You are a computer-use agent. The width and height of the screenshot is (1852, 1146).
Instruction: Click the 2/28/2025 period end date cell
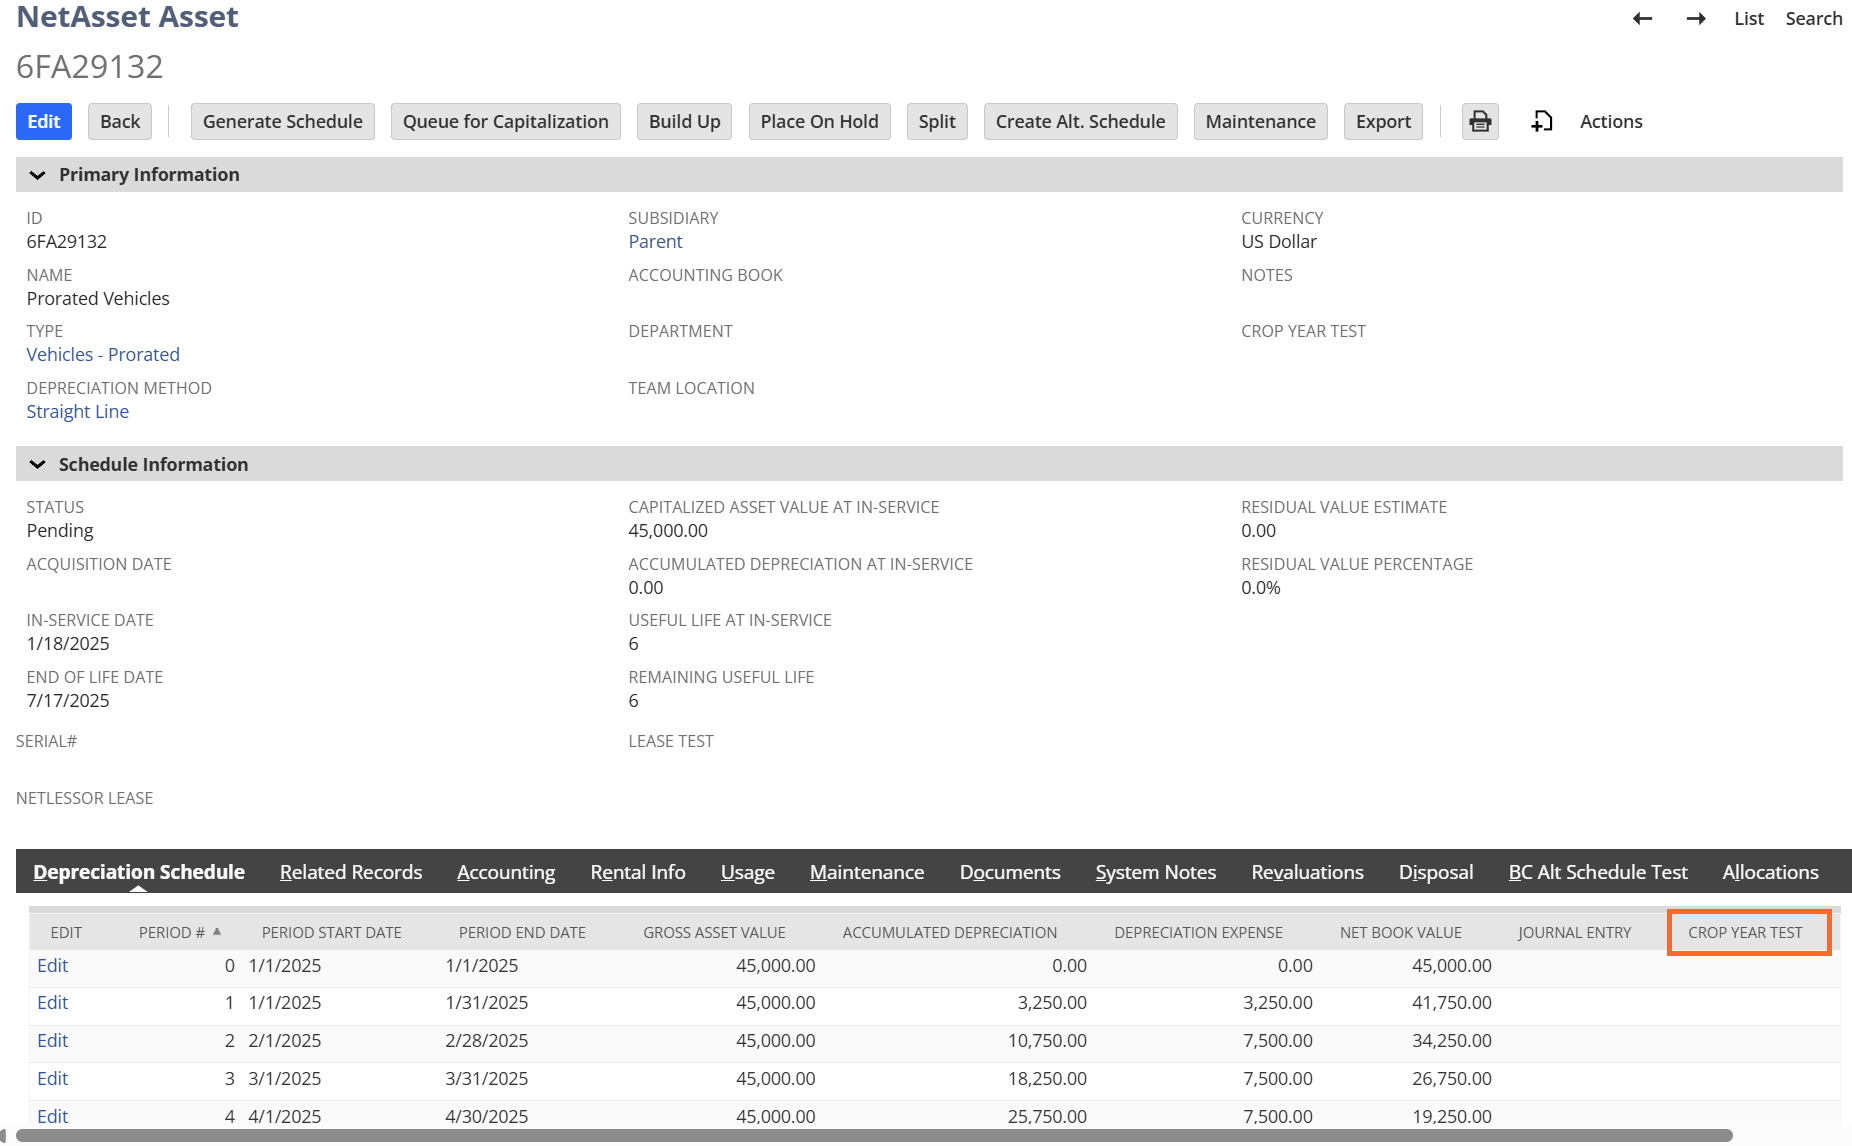click(487, 1041)
